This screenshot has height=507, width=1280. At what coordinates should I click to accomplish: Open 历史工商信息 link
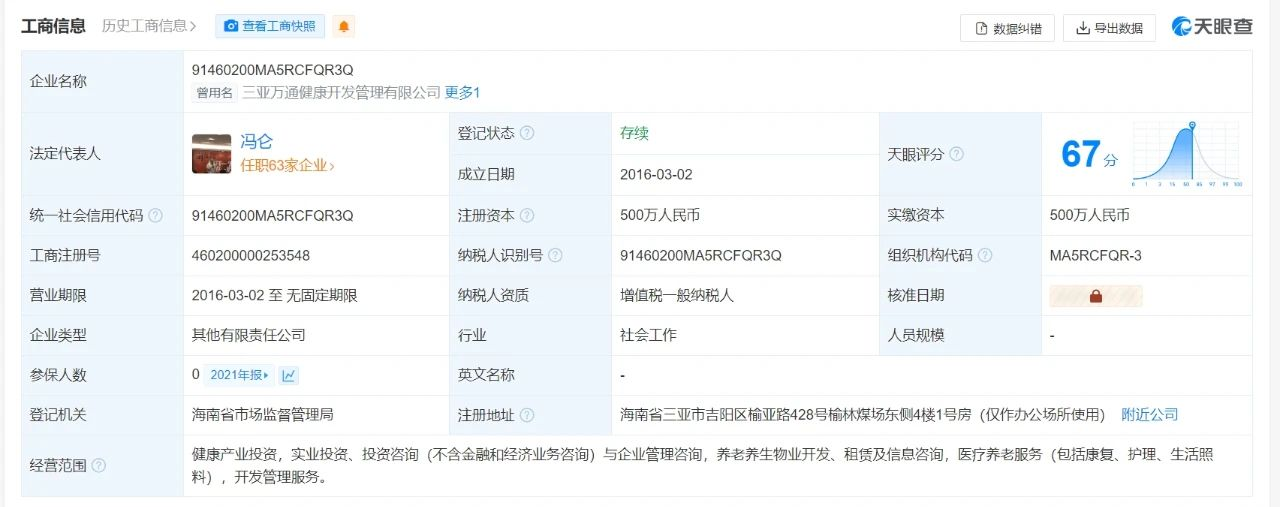[149, 26]
